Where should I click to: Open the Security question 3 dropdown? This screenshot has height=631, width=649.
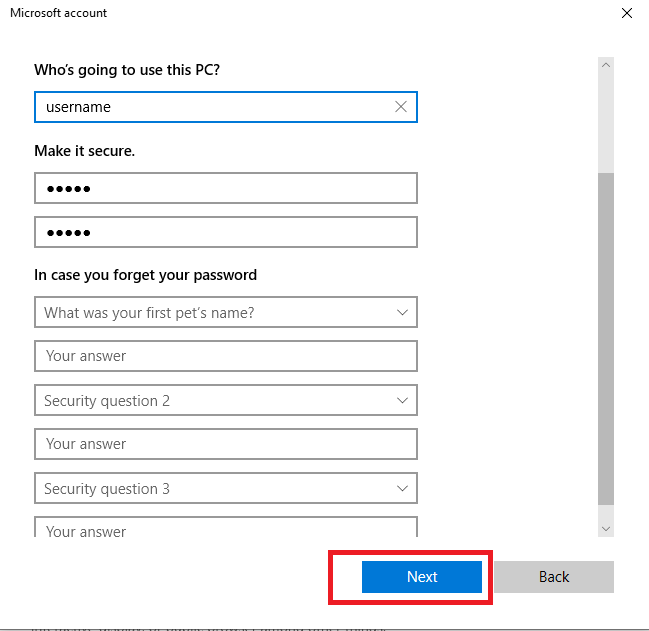[215, 489]
